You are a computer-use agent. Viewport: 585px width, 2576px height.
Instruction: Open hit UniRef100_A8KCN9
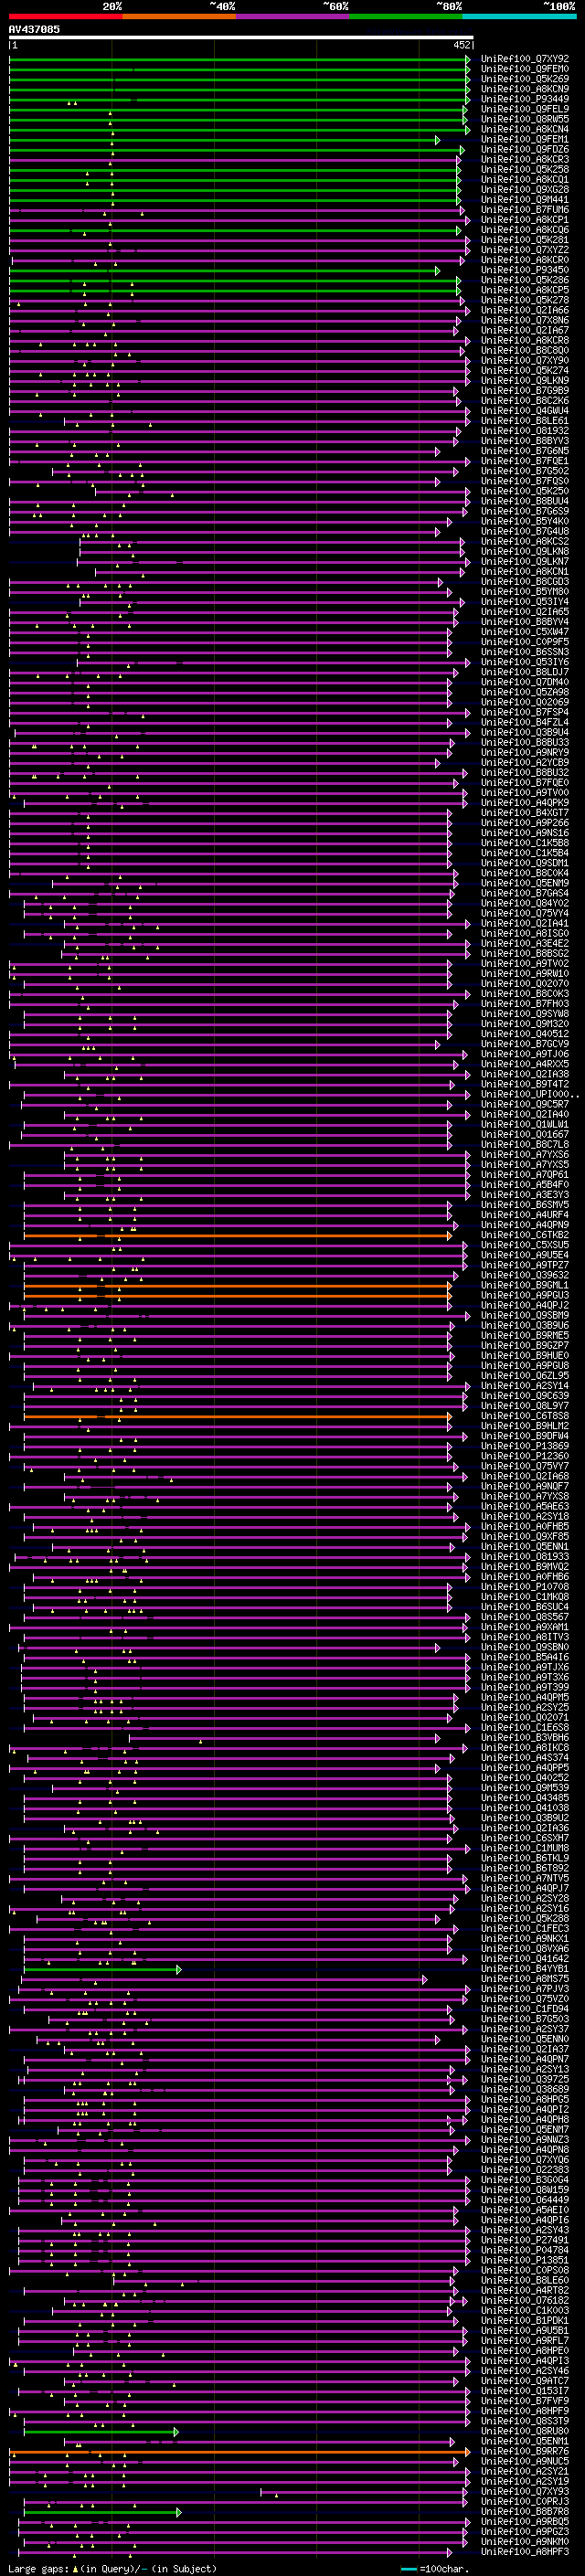[x=525, y=89]
